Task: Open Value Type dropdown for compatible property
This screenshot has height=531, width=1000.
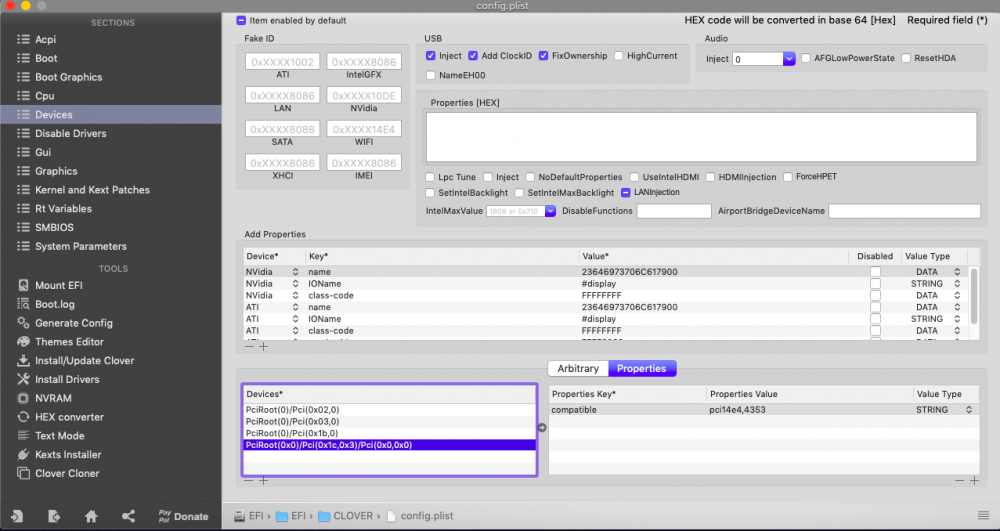Action: (968, 410)
